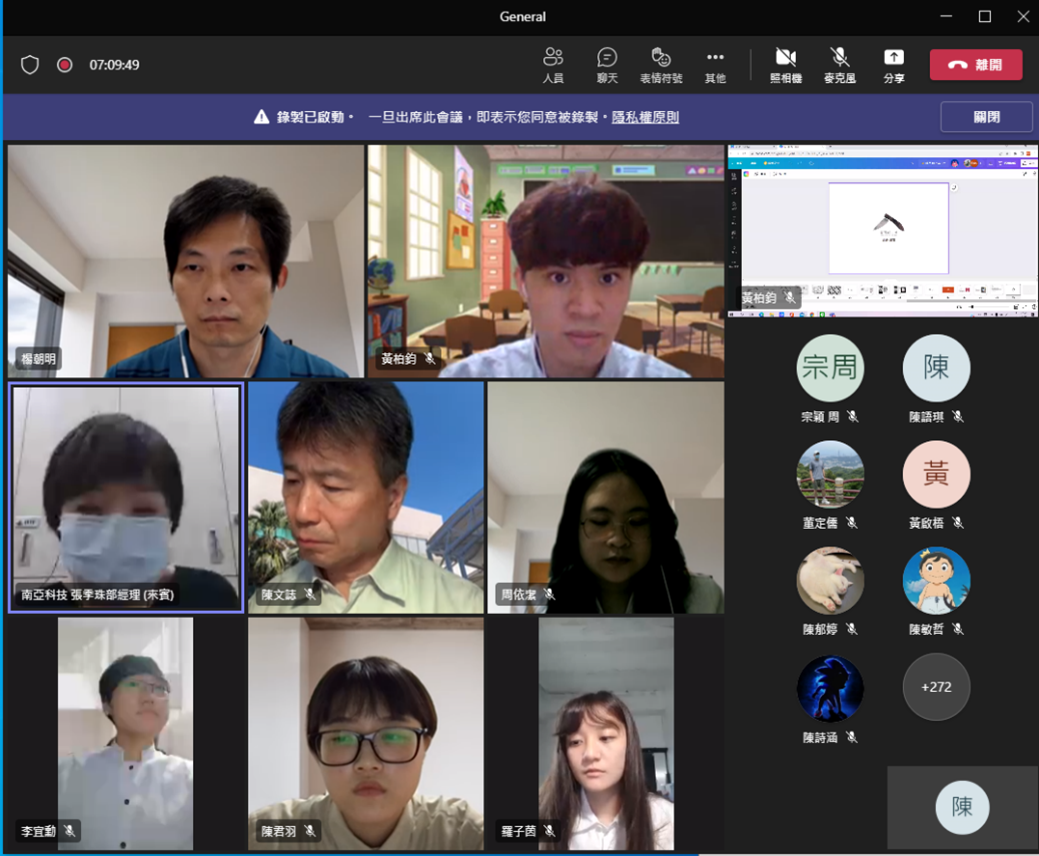Click the muted mic icon beside 陳郁婷
Screen dimensions: 1039x856
852,629
